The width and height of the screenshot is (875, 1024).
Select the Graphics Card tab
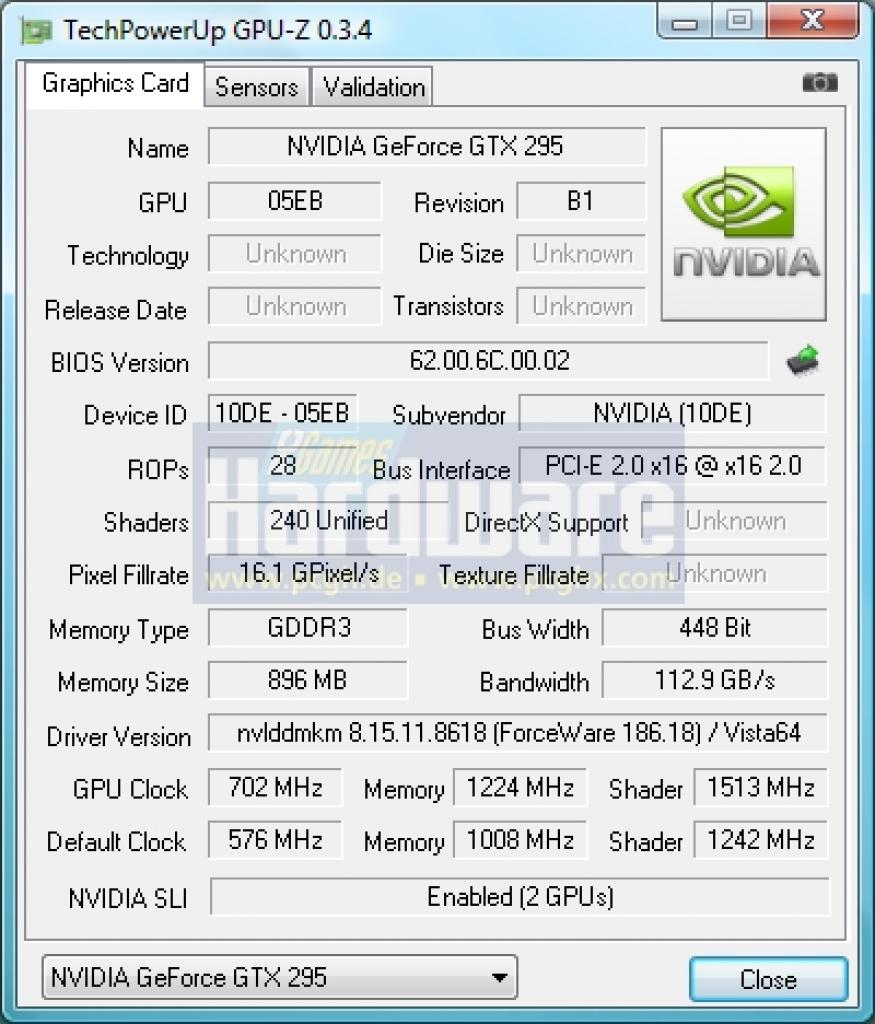[x=116, y=84]
